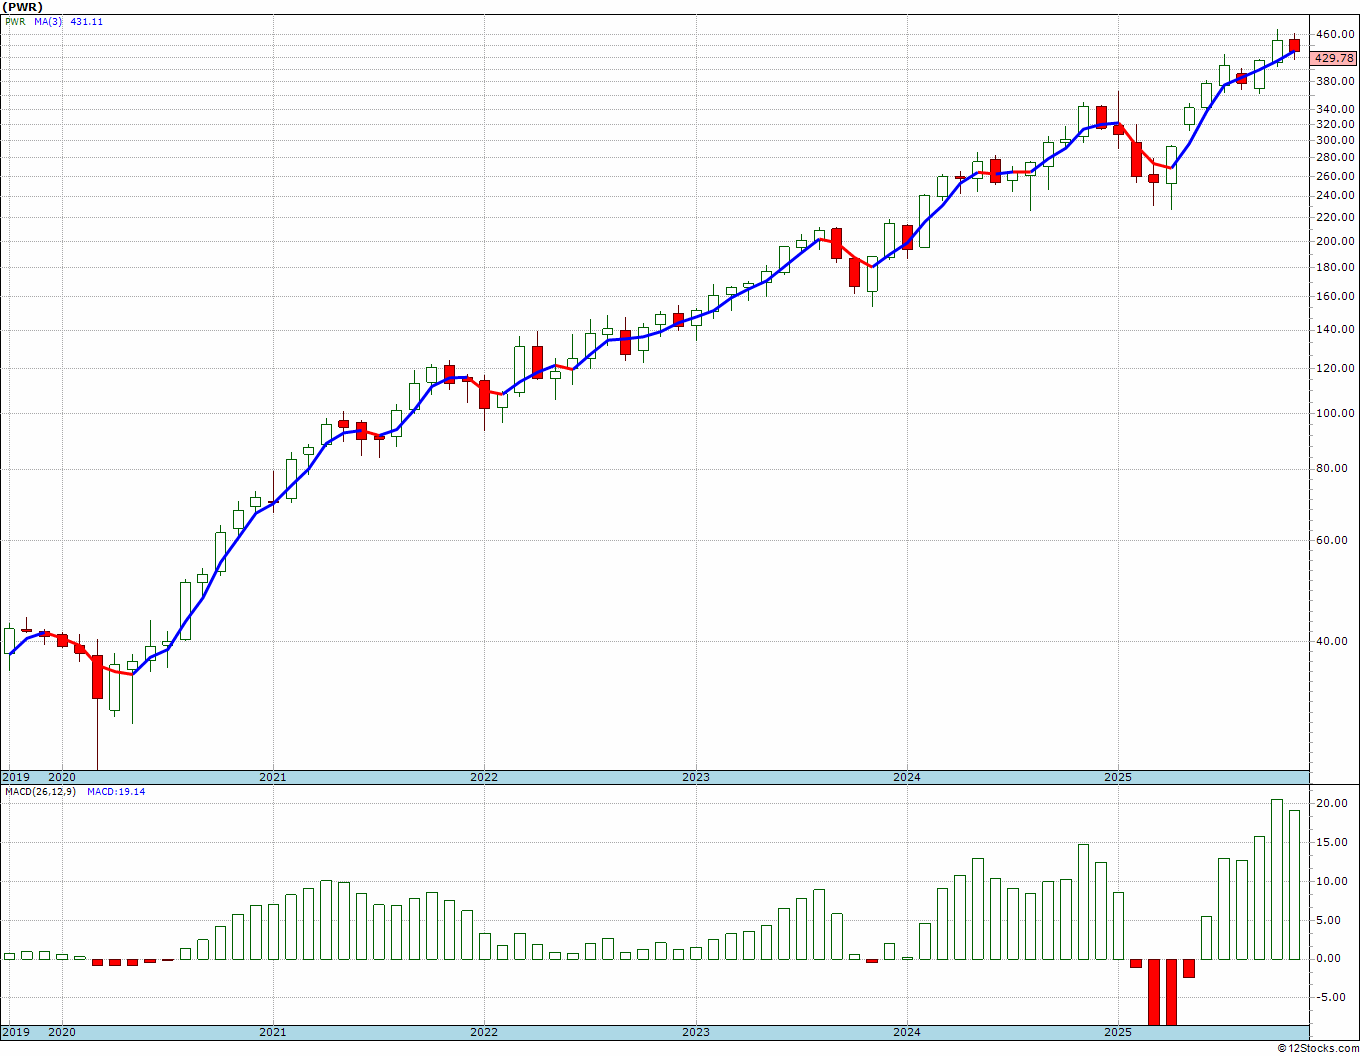Select the 340.00 price axis label

pos(1336,109)
